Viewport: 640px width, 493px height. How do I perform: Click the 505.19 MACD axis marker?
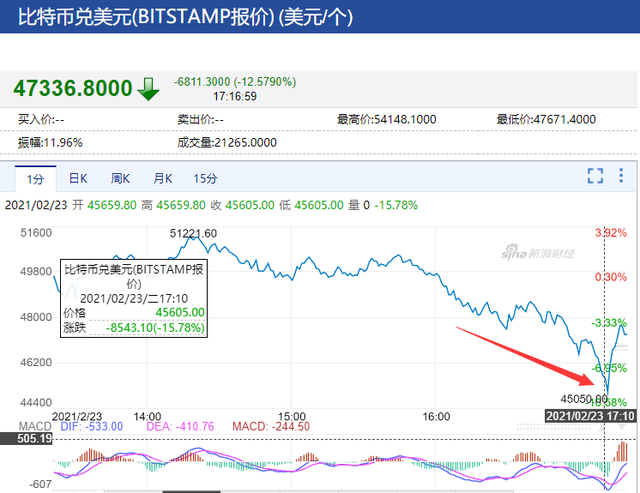[27, 439]
